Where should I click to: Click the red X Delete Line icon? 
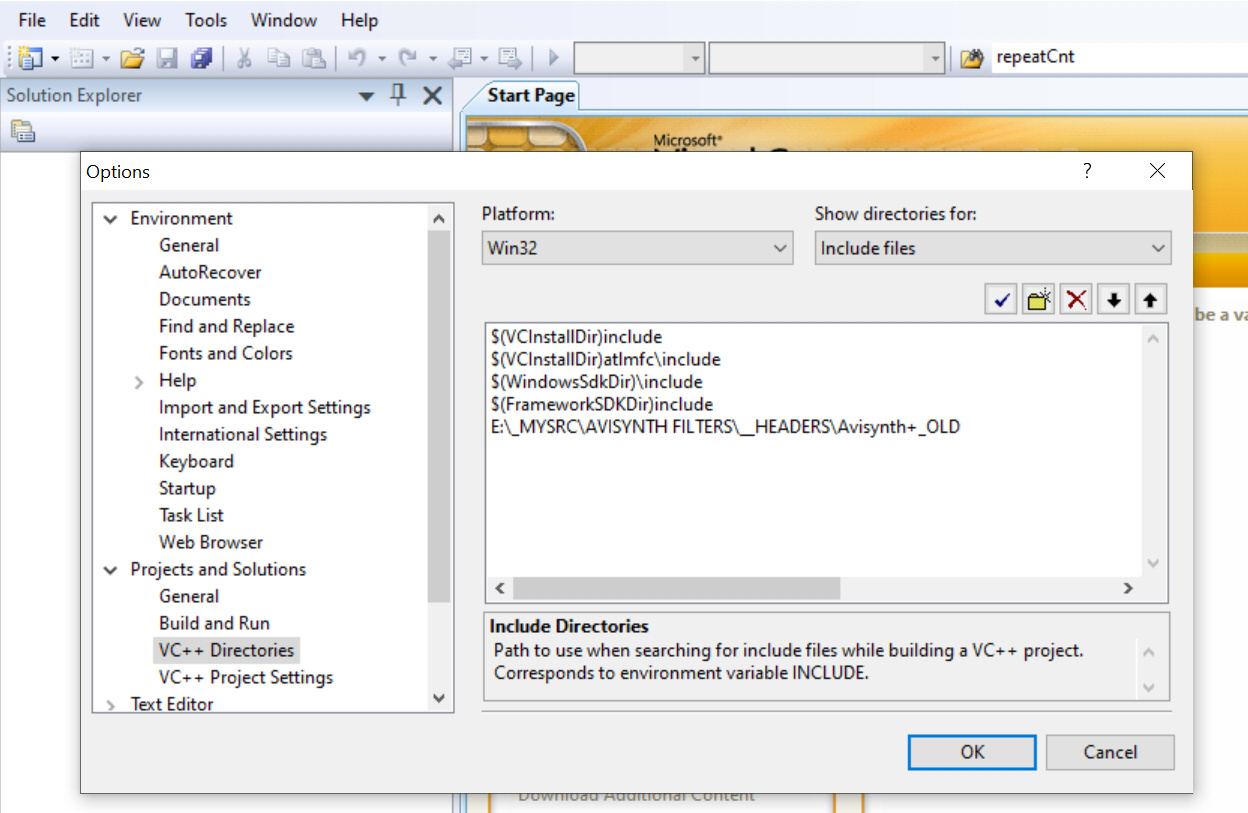click(1076, 298)
